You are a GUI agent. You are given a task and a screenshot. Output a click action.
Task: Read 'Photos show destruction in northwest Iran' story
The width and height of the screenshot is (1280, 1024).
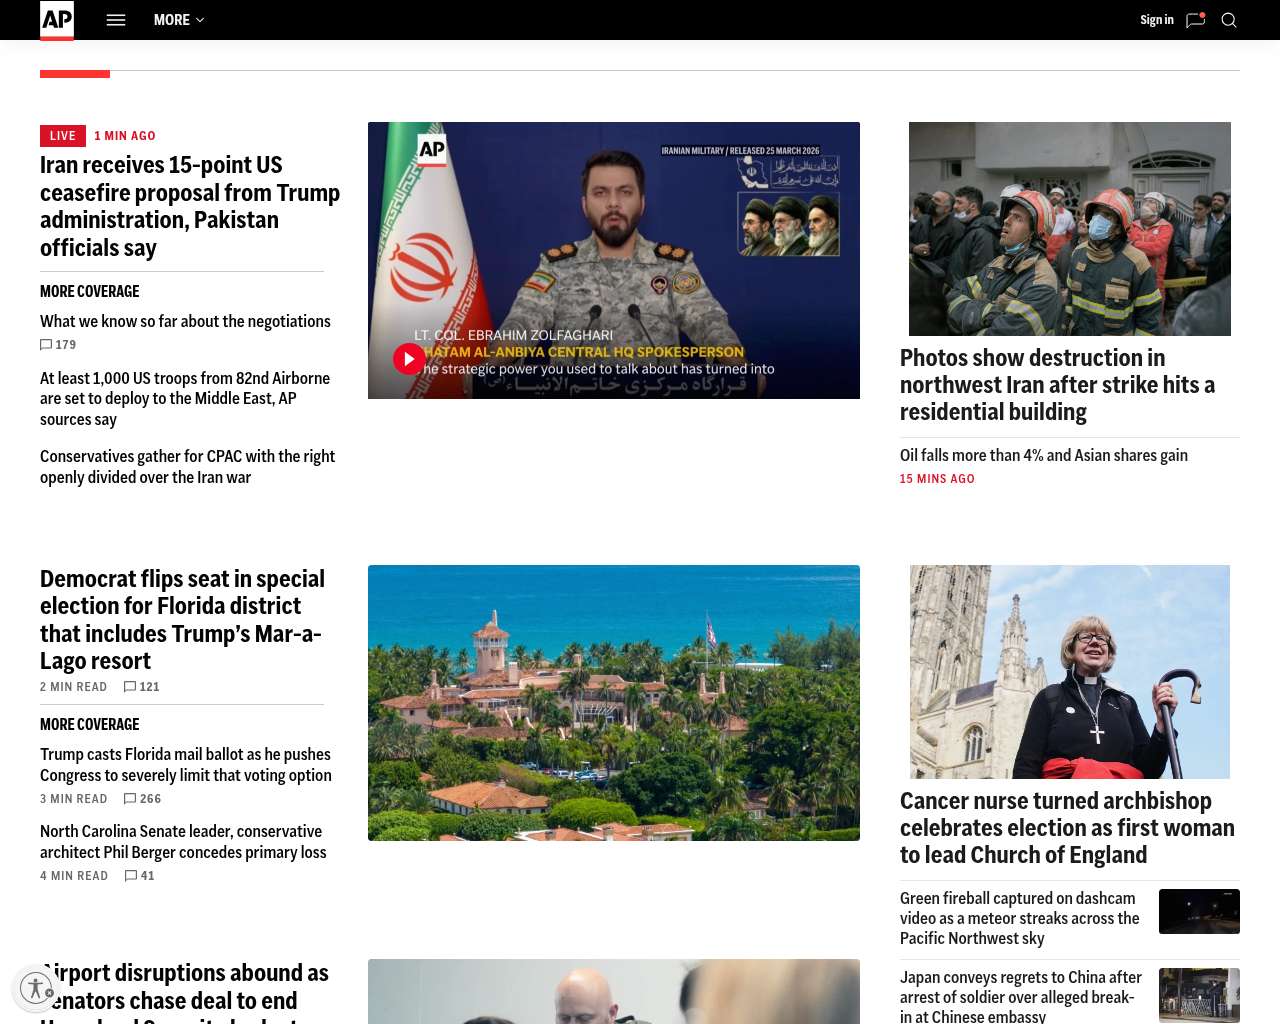[x=1057, y=385]
